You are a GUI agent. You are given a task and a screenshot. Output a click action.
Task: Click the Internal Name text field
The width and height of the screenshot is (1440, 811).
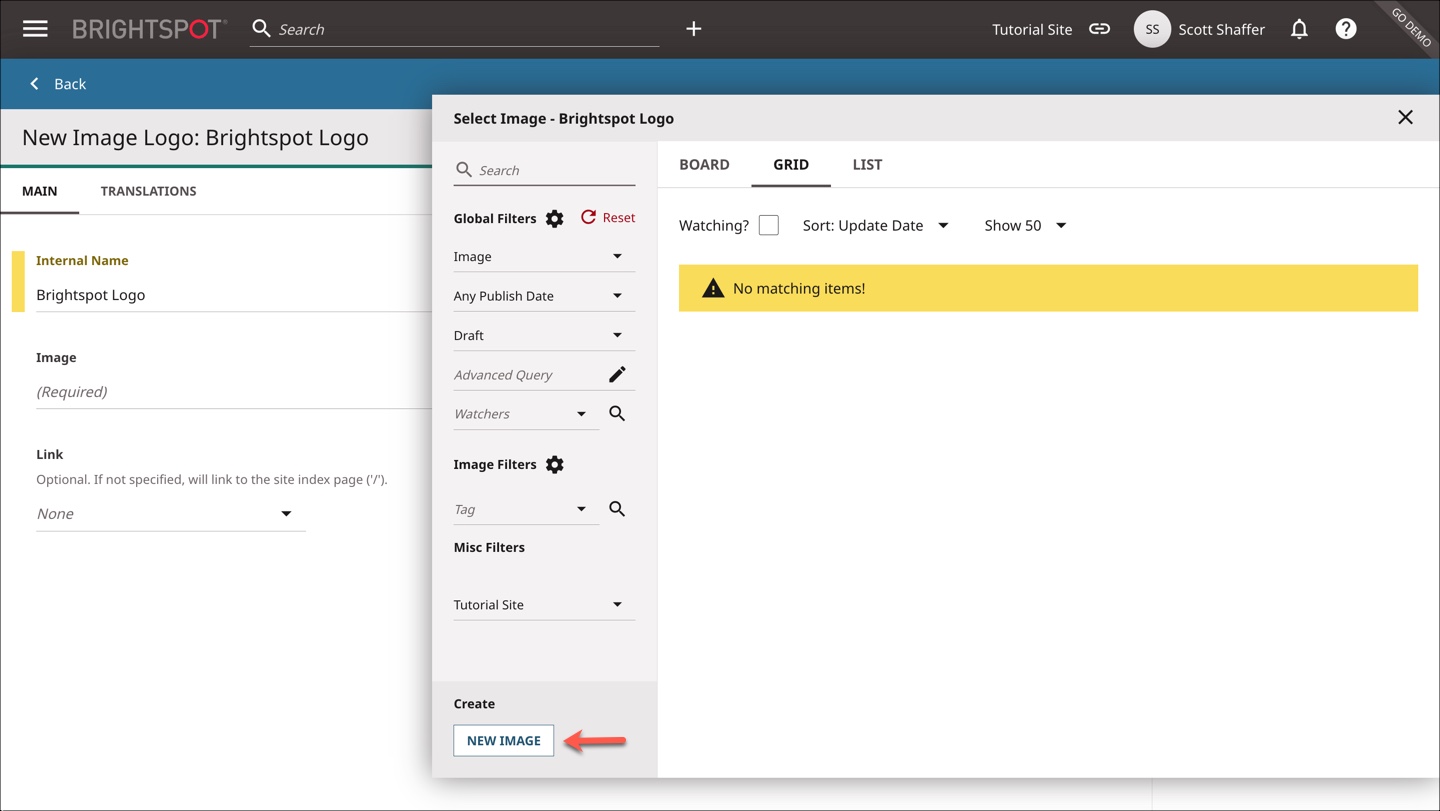pyautogui.click(x=234, y=295)
